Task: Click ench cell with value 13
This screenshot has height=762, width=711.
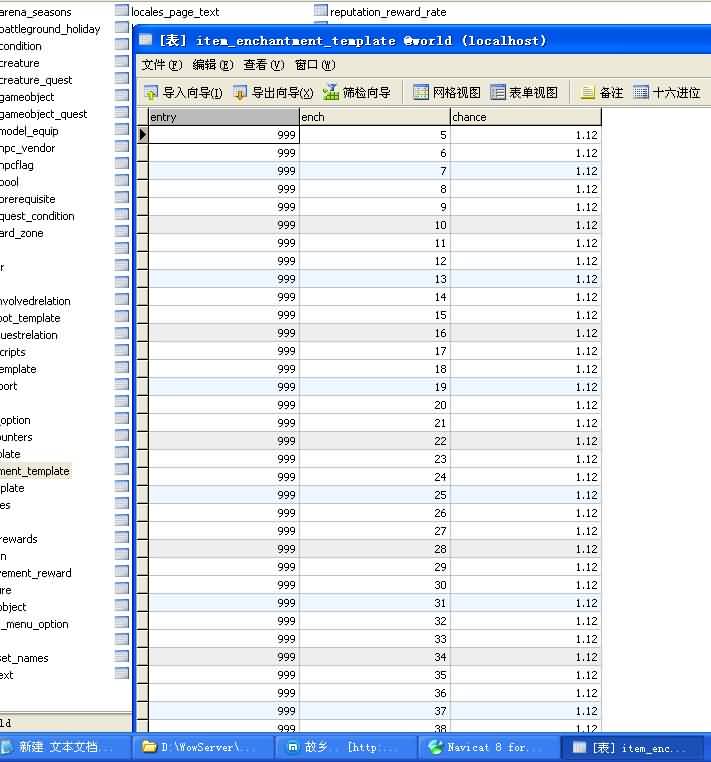Action: [375, 278]
